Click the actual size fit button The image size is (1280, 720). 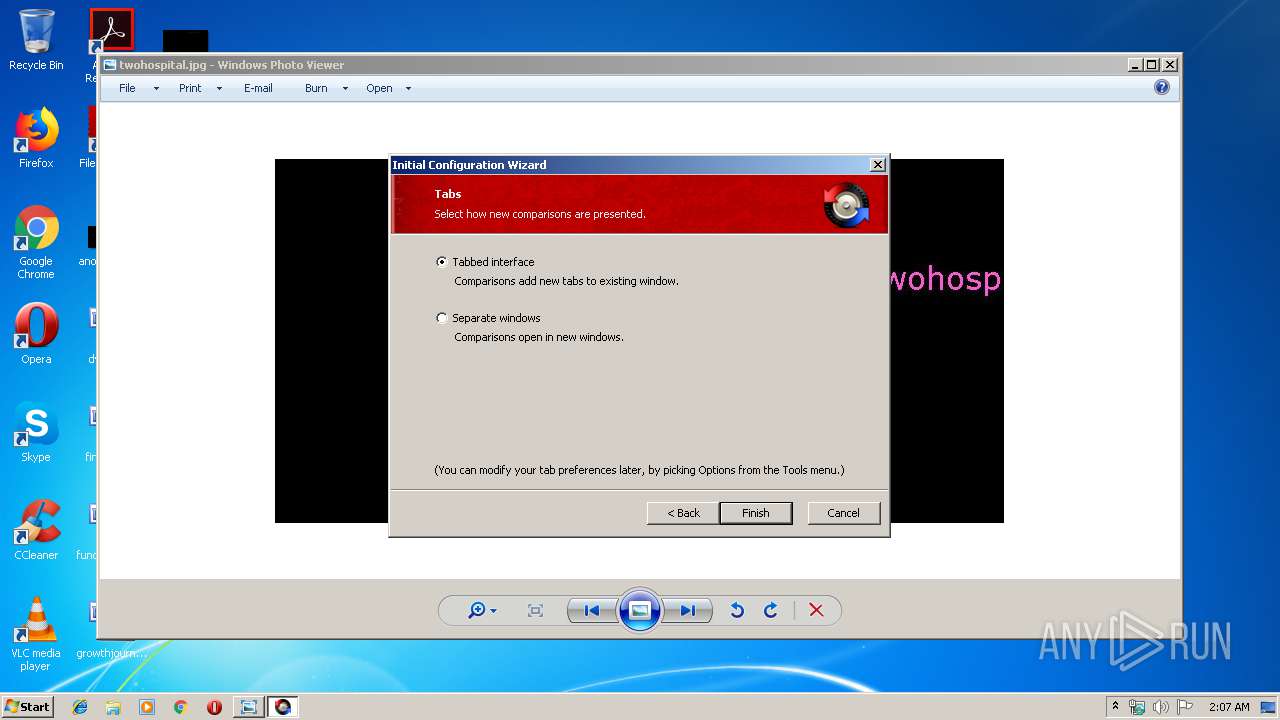coord(535,610)
